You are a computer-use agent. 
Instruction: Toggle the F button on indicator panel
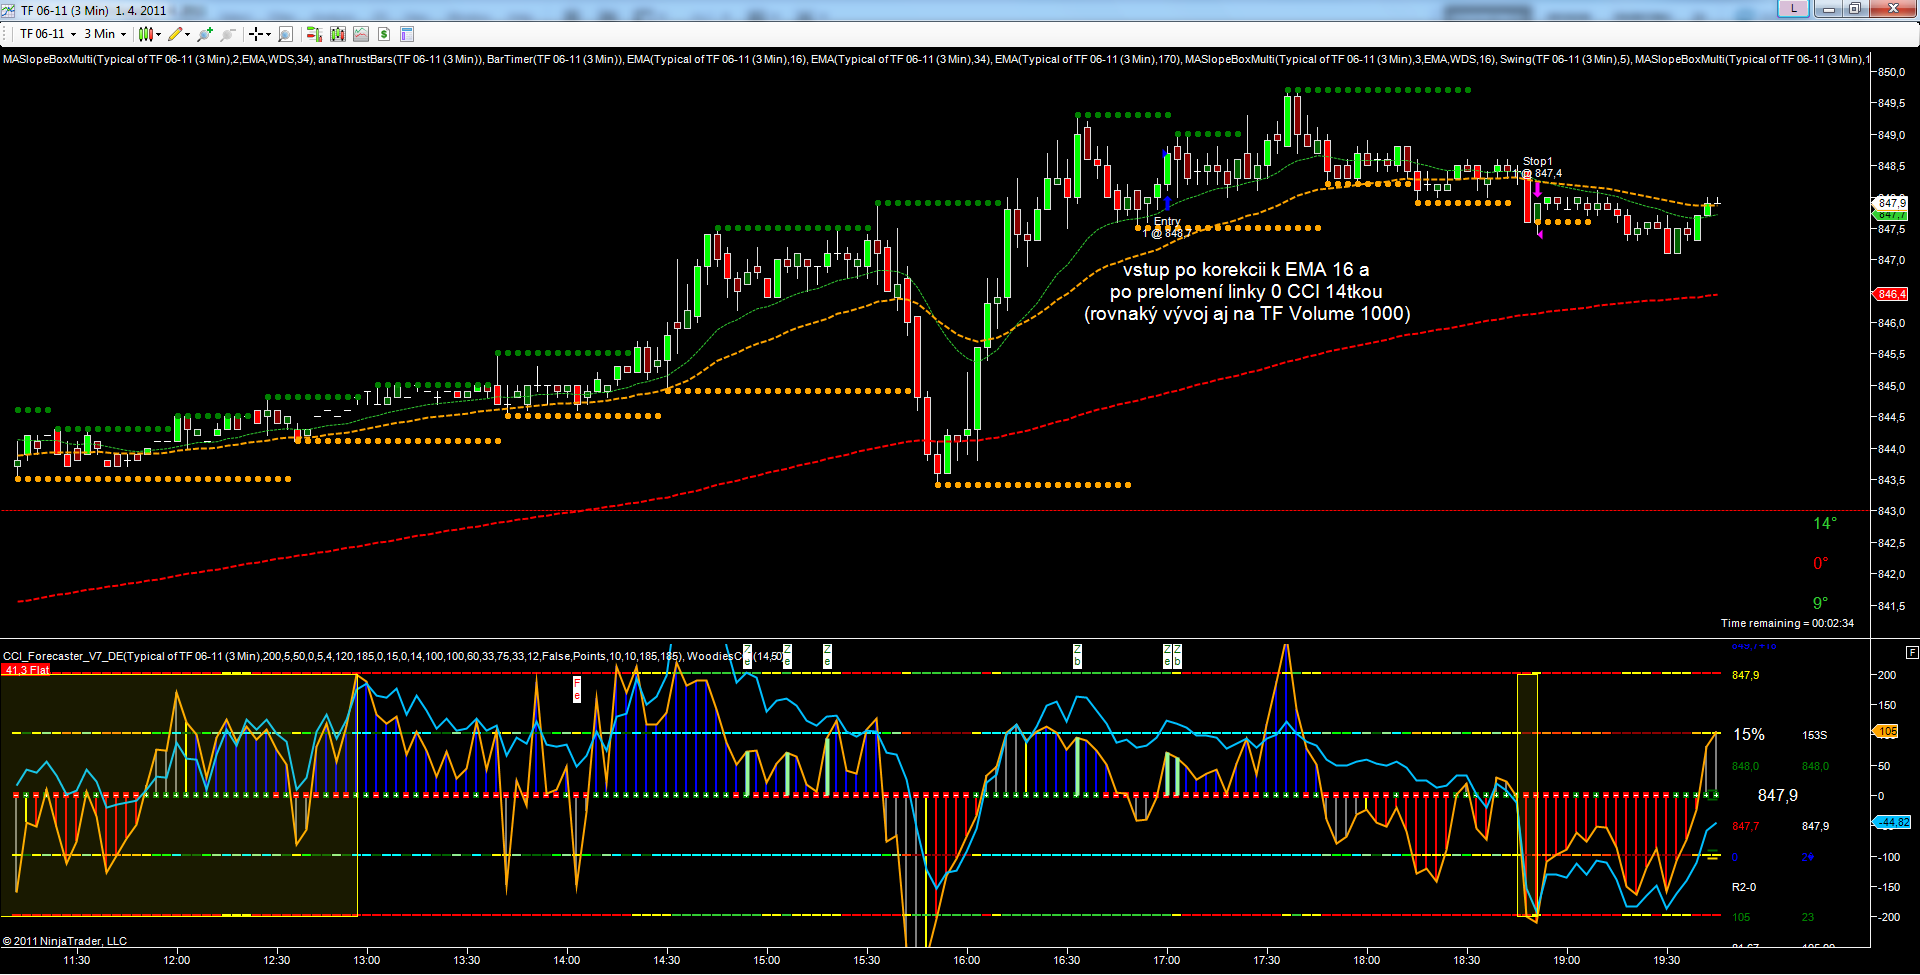pyautogui.click(x=1912, y=652)
